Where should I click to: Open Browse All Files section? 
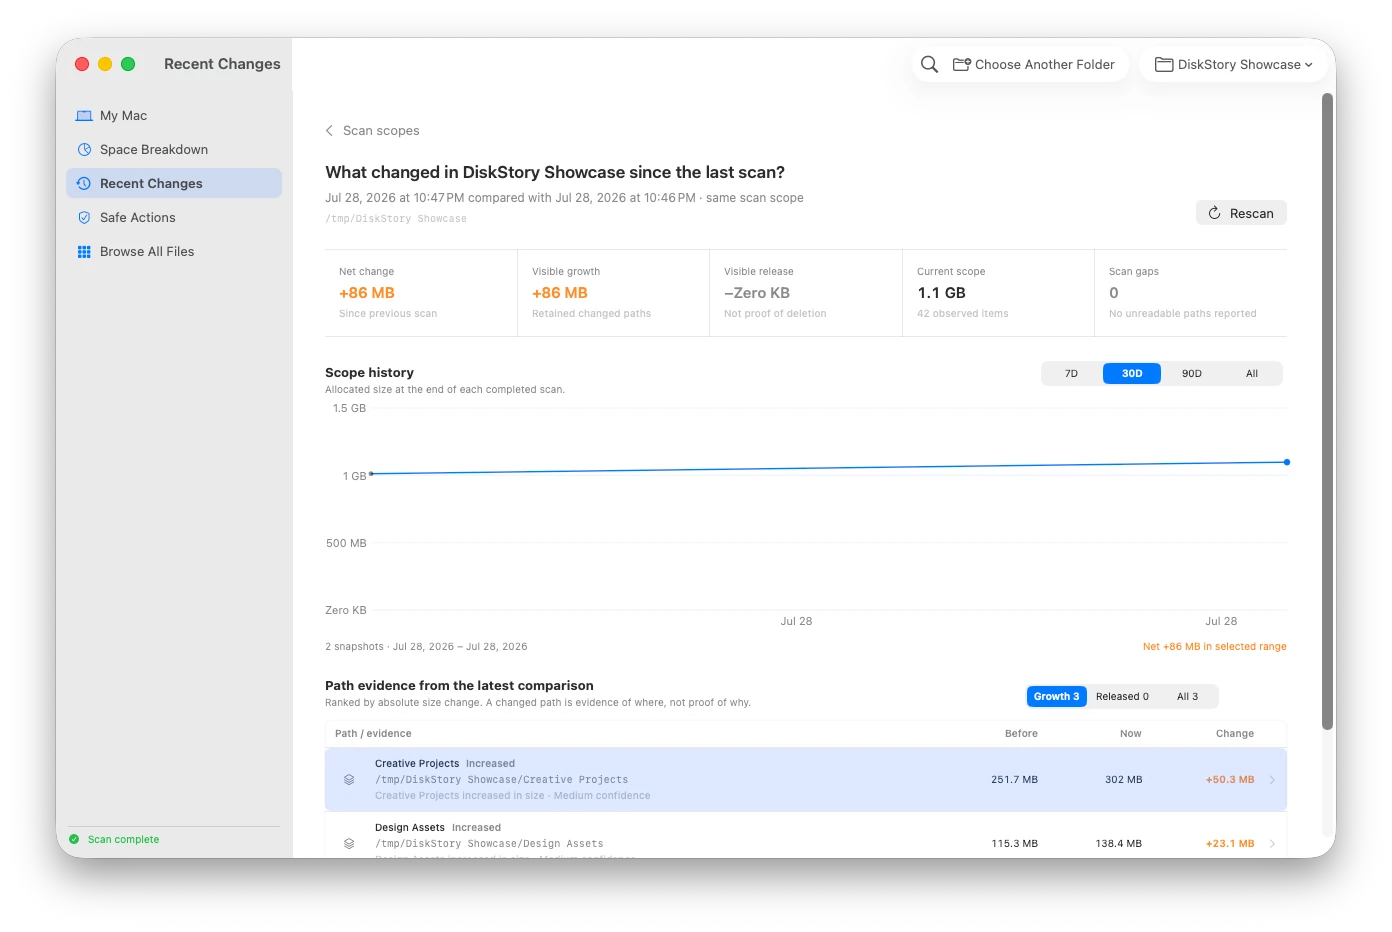click(174, 252)
